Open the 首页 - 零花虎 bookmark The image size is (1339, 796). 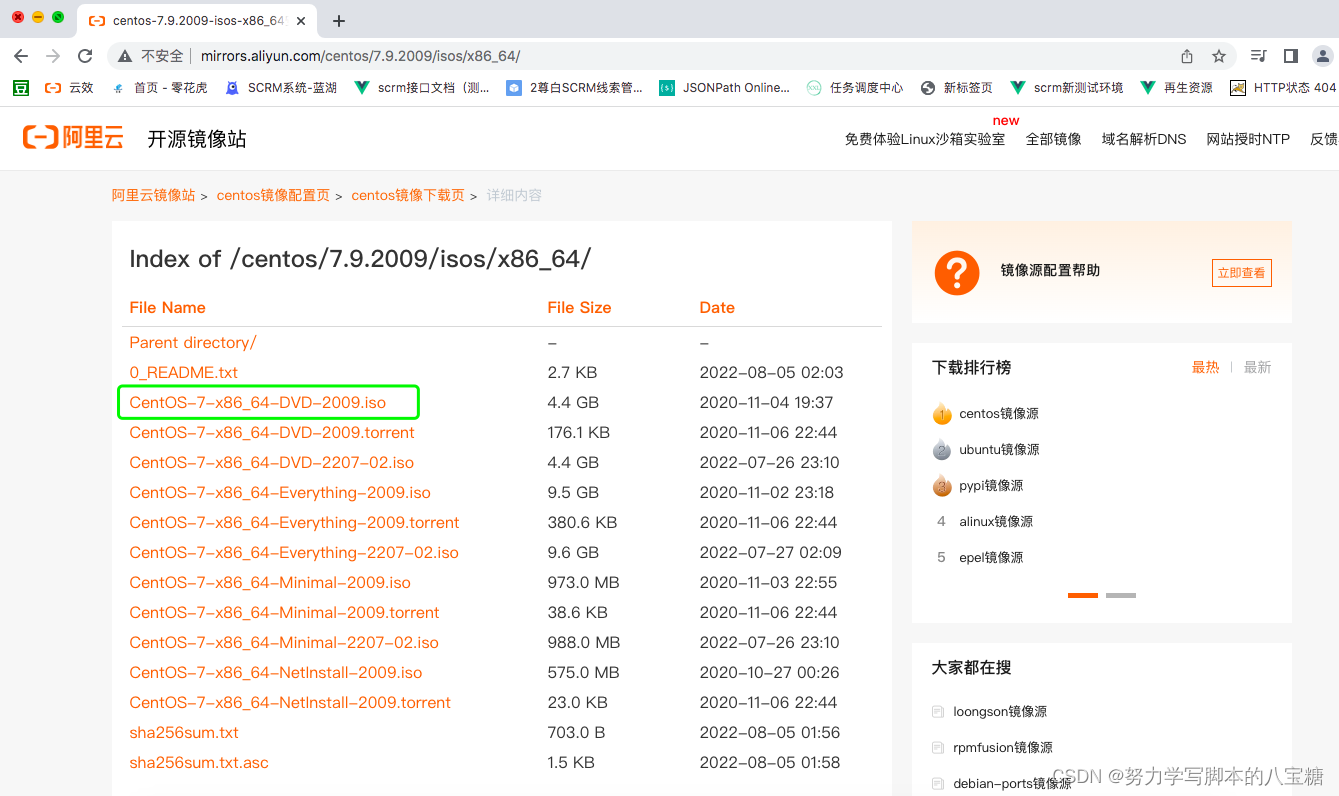click(160, 88)
